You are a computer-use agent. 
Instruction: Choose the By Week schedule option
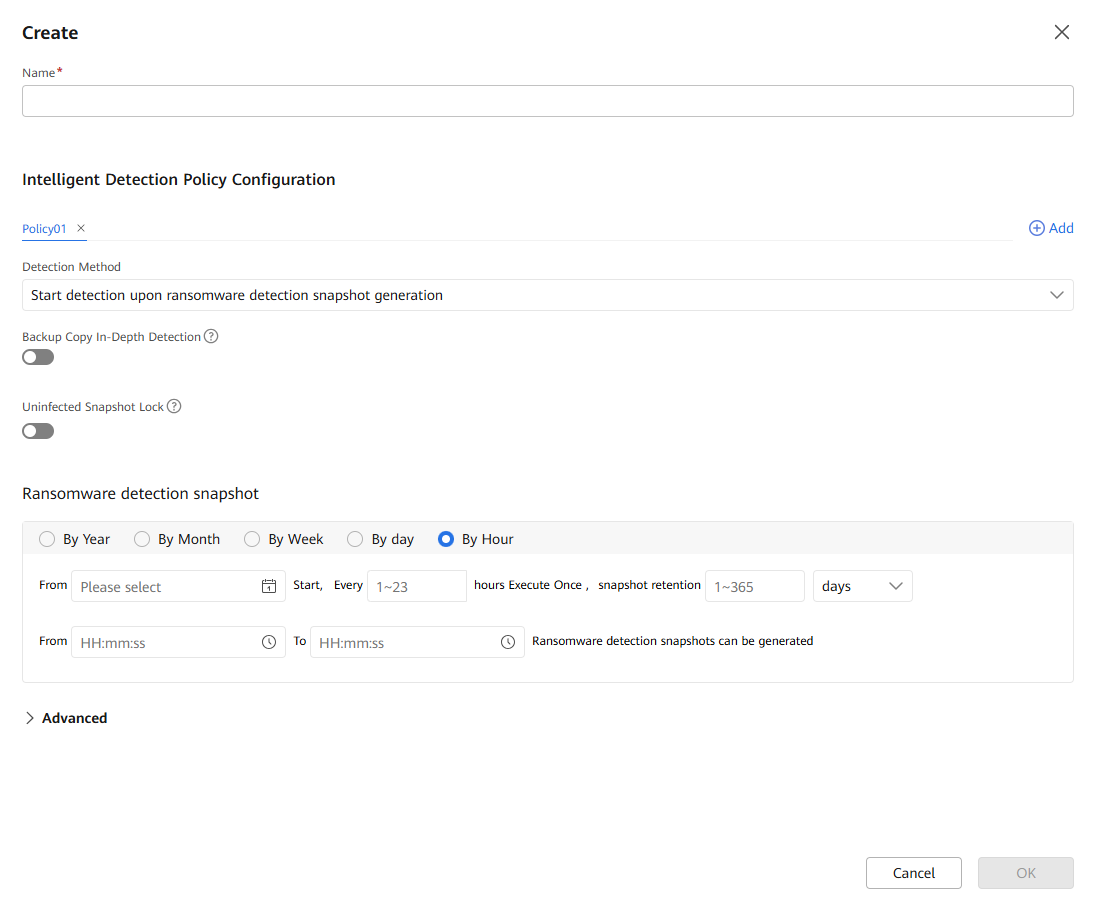pos(252,540)
